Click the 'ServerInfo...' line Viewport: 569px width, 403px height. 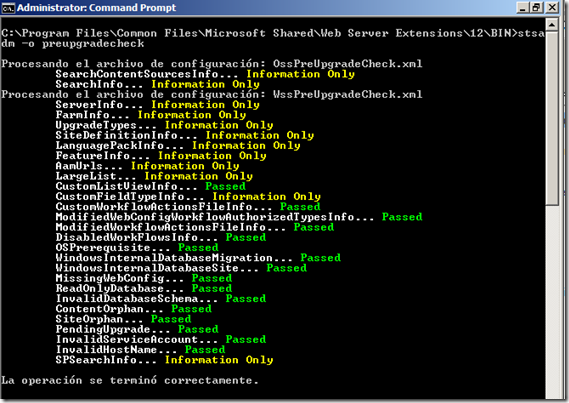click(x=157, y=104)
